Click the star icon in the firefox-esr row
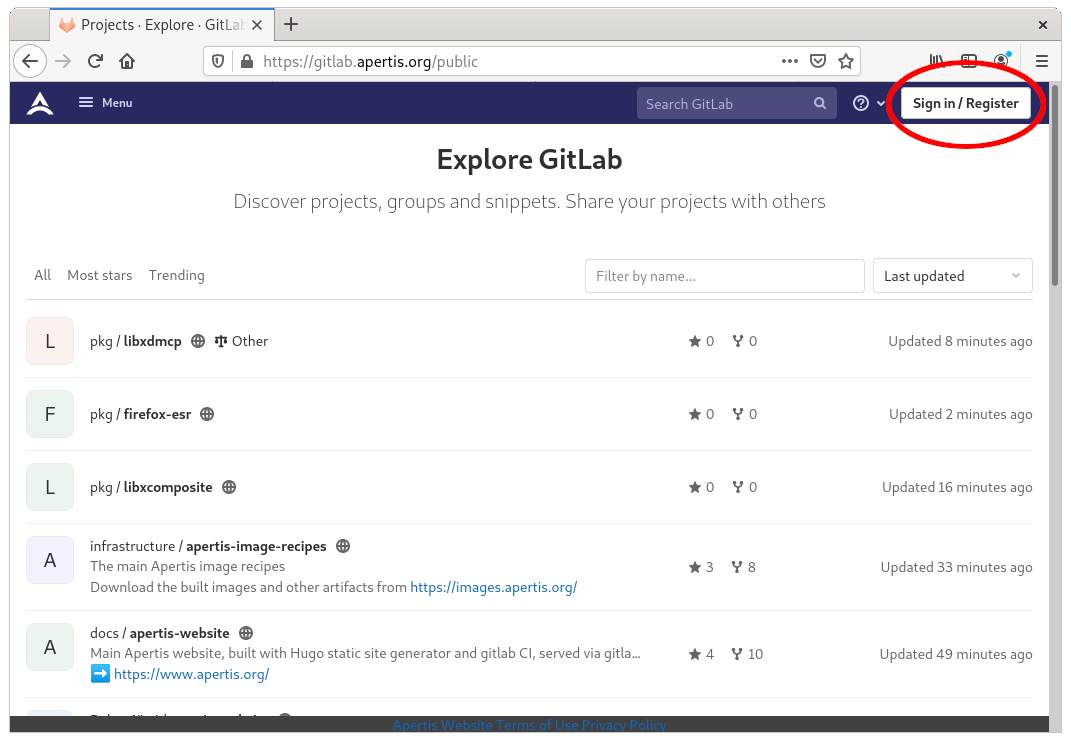Viewport: 1071px width, 742px height. coord(695,414)
